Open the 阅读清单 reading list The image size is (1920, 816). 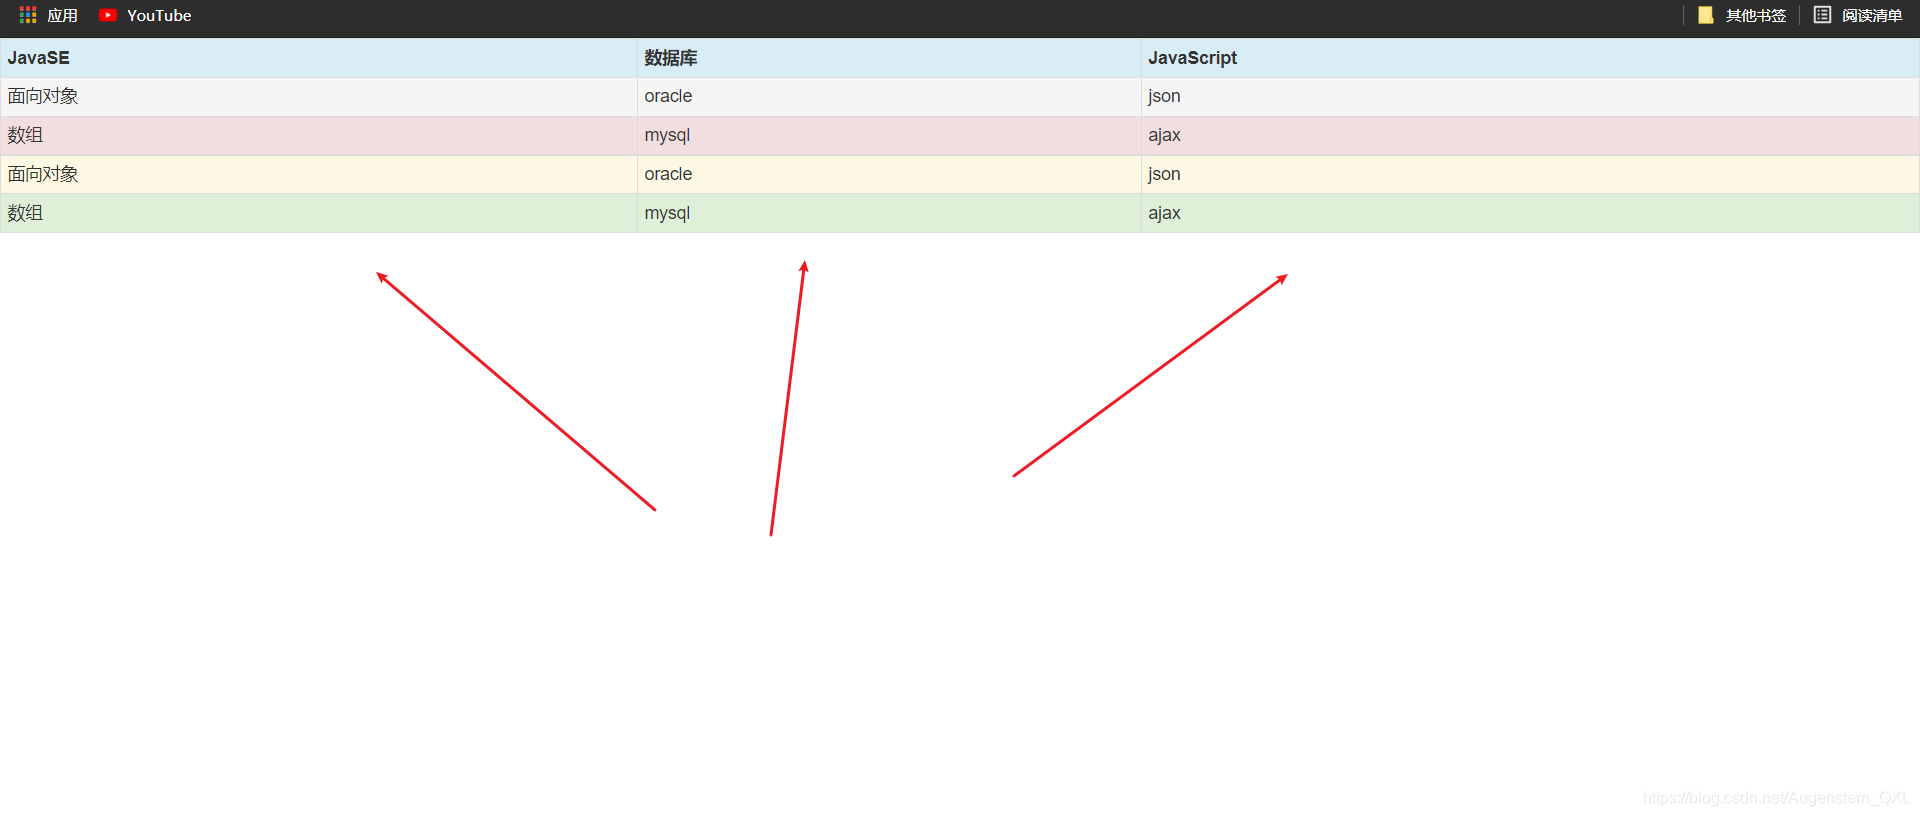(1872, 16)
